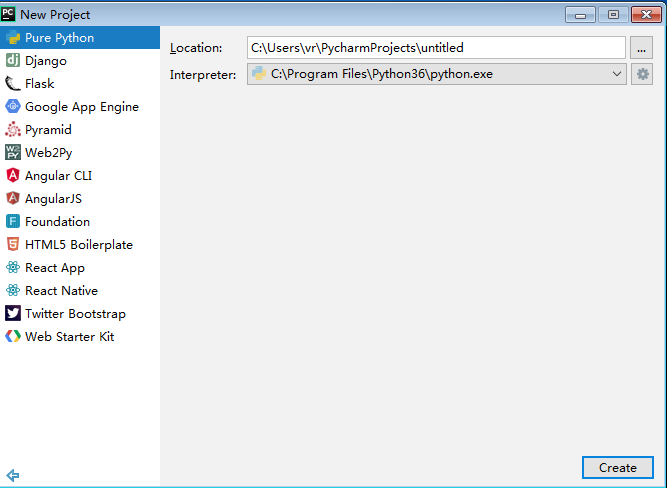Open the Interpreter dropdown list
Viewport: 667px width, 488px height.
click(435, 74)
